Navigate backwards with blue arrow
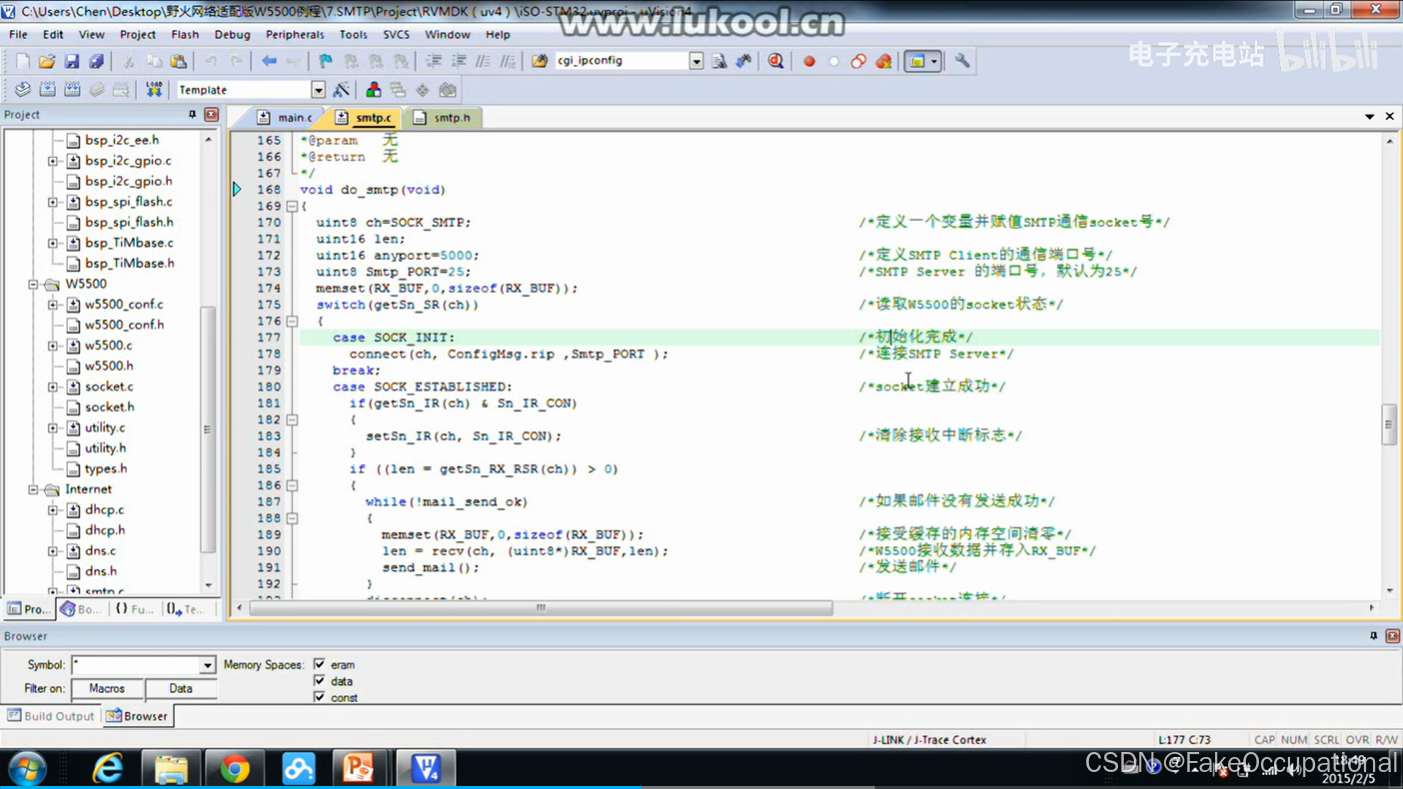Image resolution: width=1403 pixels, height=789 pixels. (269, 61)
